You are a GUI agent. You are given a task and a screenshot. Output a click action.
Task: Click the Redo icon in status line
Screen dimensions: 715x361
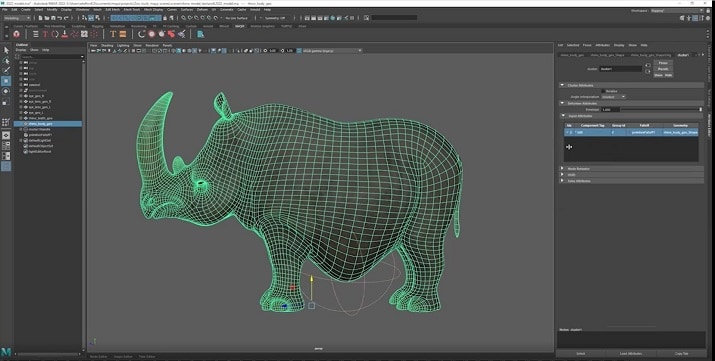66,18
